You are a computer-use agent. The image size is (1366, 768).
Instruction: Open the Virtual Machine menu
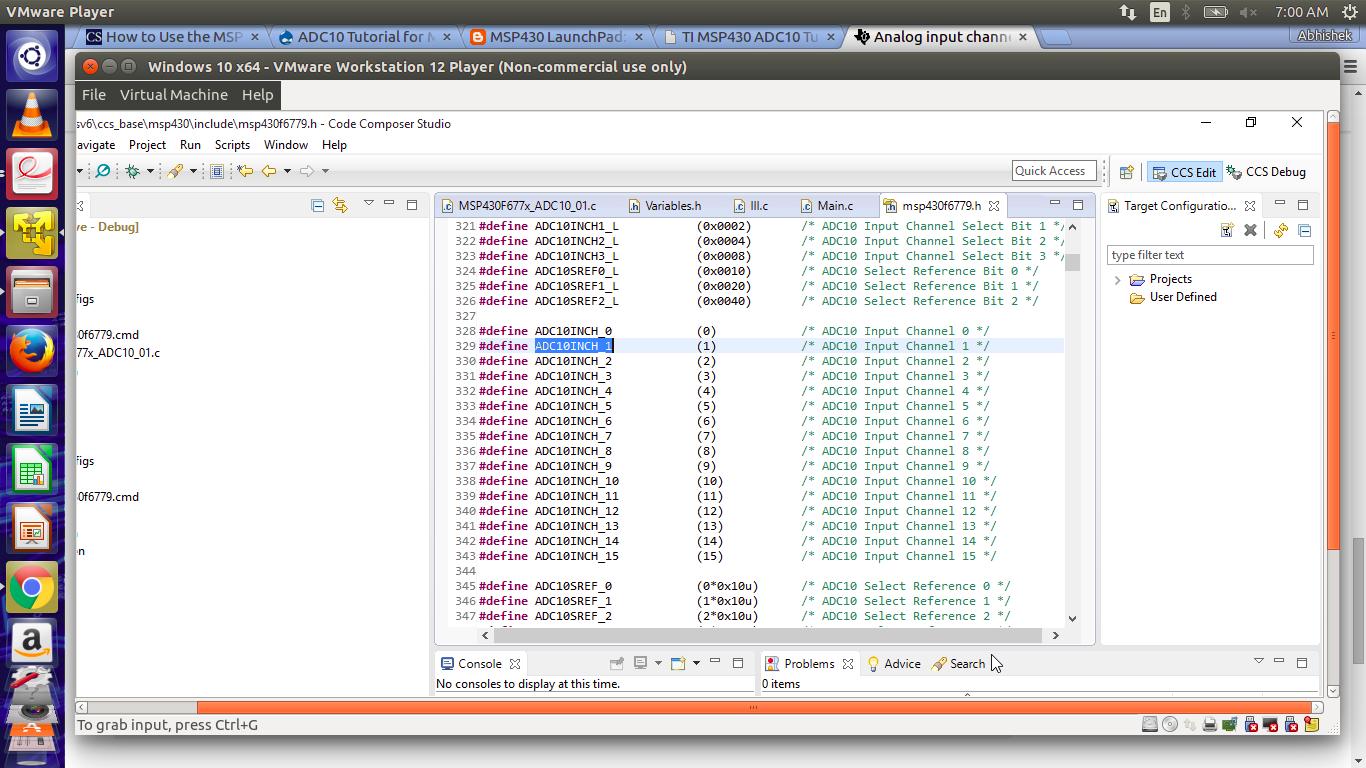click(174, 95)
